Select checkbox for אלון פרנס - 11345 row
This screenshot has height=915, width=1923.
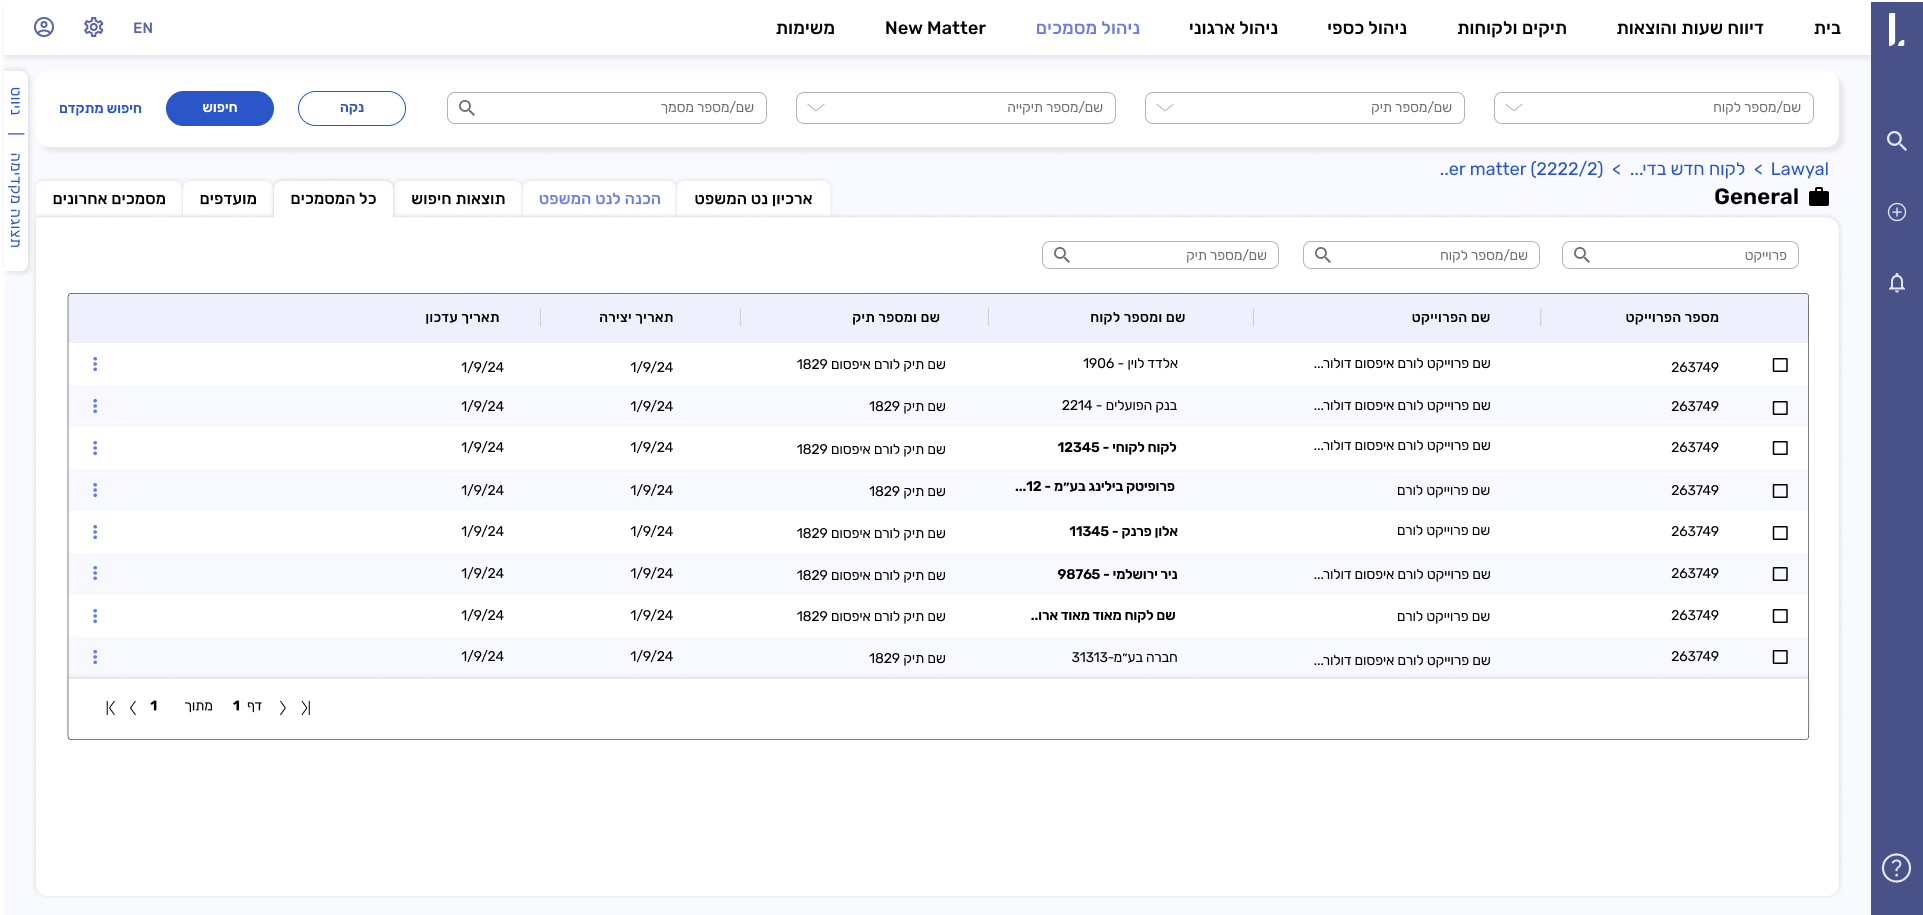pyautogui.click(x=1780, y=533)
